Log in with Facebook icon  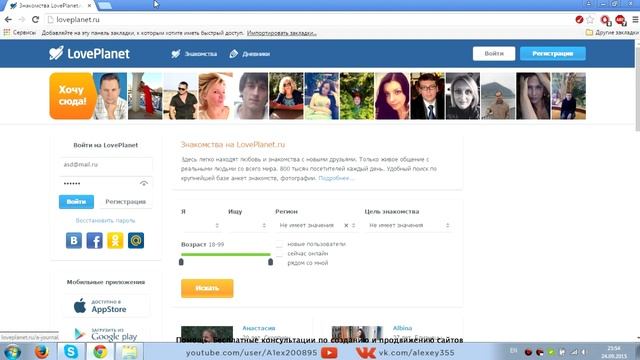pyautogui.click(x=94, y=240)
